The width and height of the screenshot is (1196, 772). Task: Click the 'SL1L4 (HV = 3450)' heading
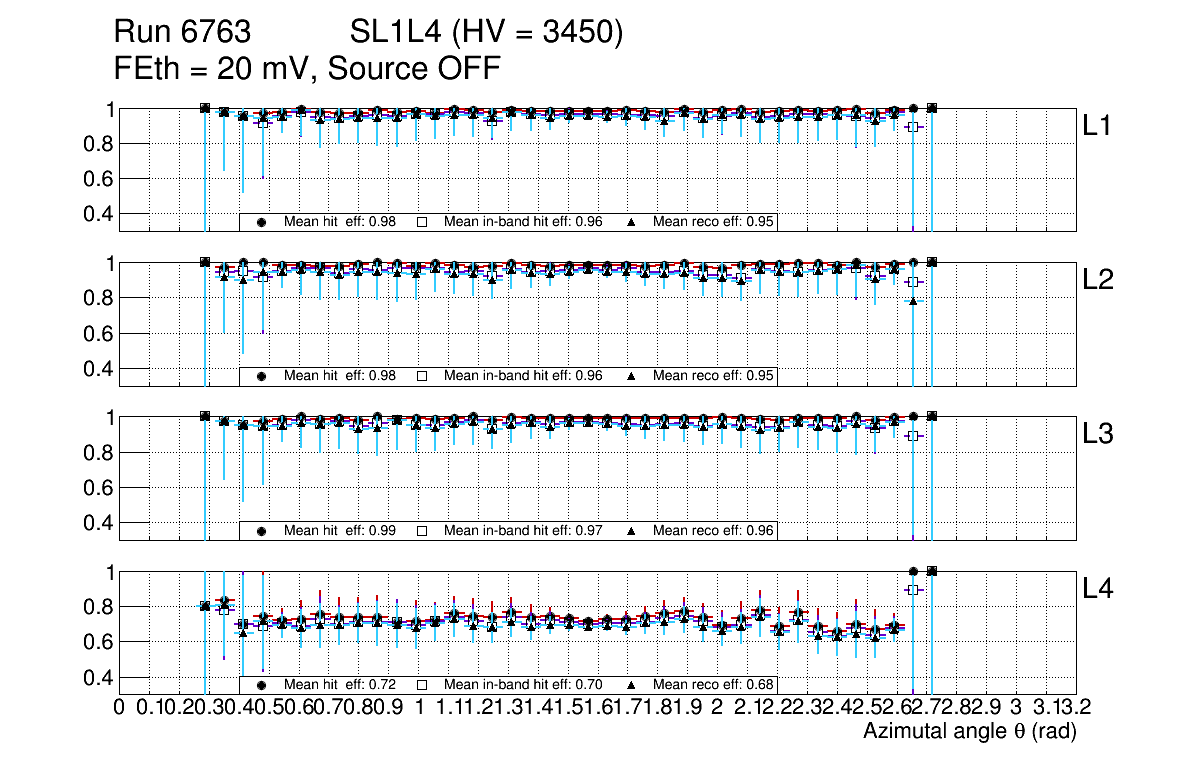[487, 34]
